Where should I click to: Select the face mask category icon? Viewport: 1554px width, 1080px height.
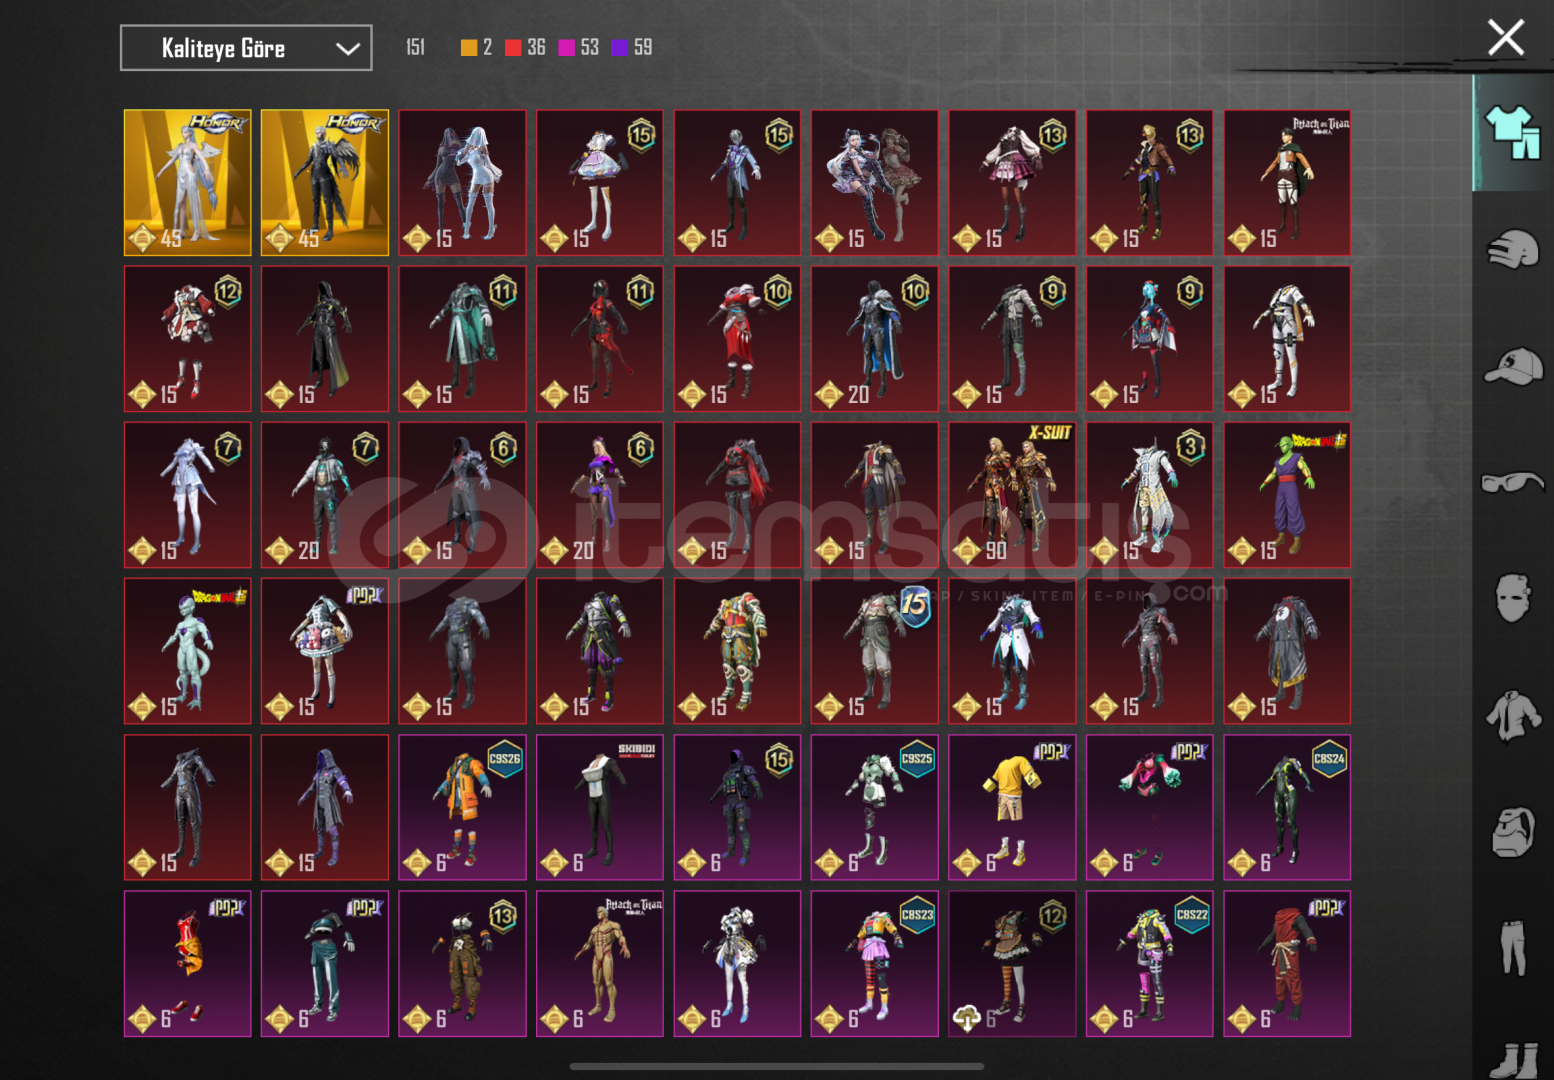[1512, 598]
